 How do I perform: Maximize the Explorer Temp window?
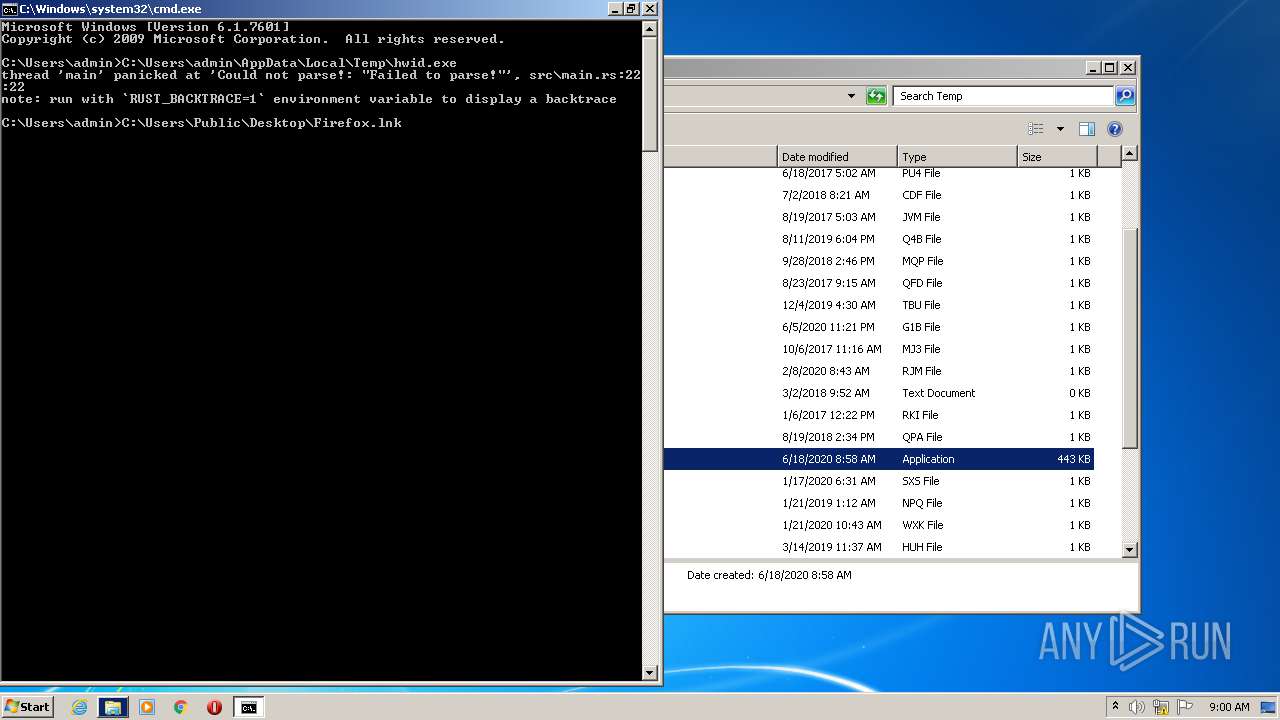coord(1110,68)
